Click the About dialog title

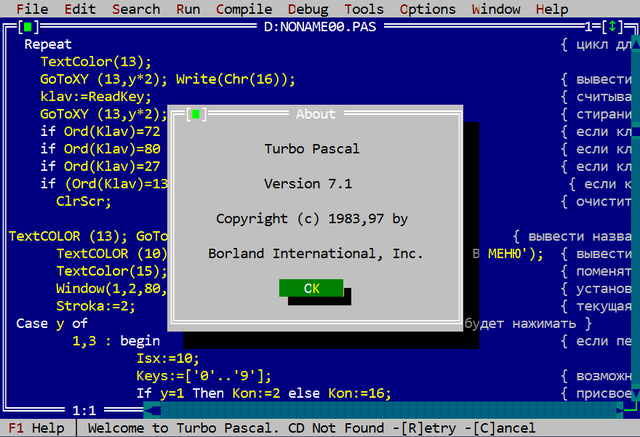coord(316,114)
